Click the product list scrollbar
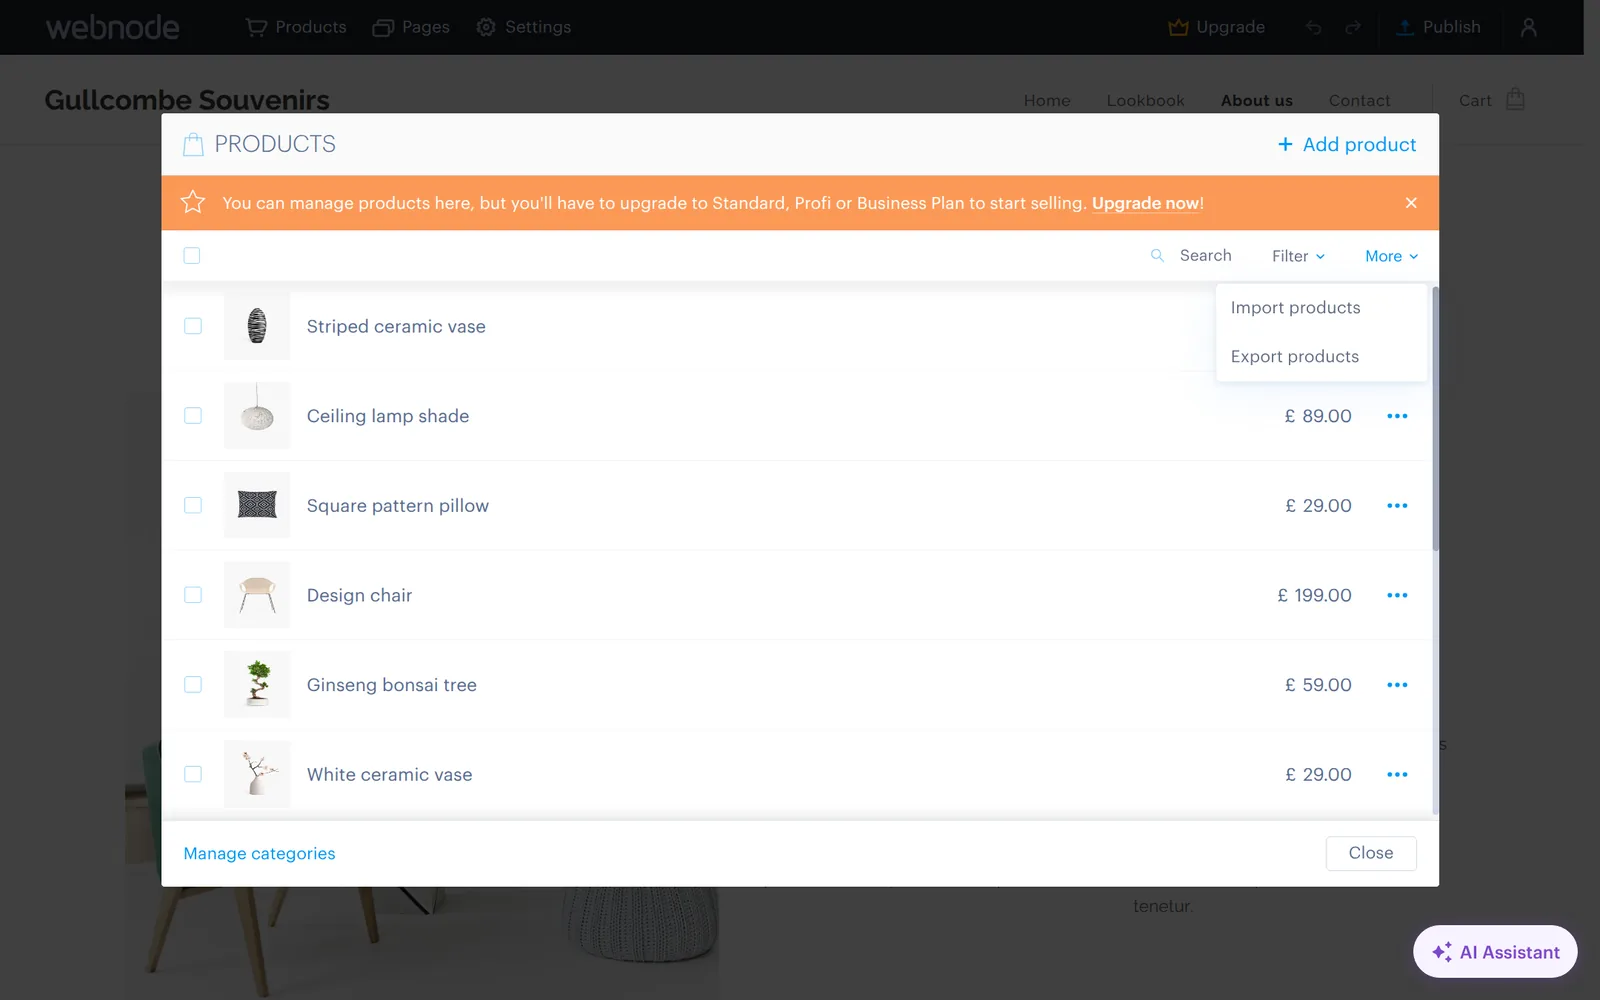The image size is (1600, 1000). pyautogui.click(x=1436, y=418)
